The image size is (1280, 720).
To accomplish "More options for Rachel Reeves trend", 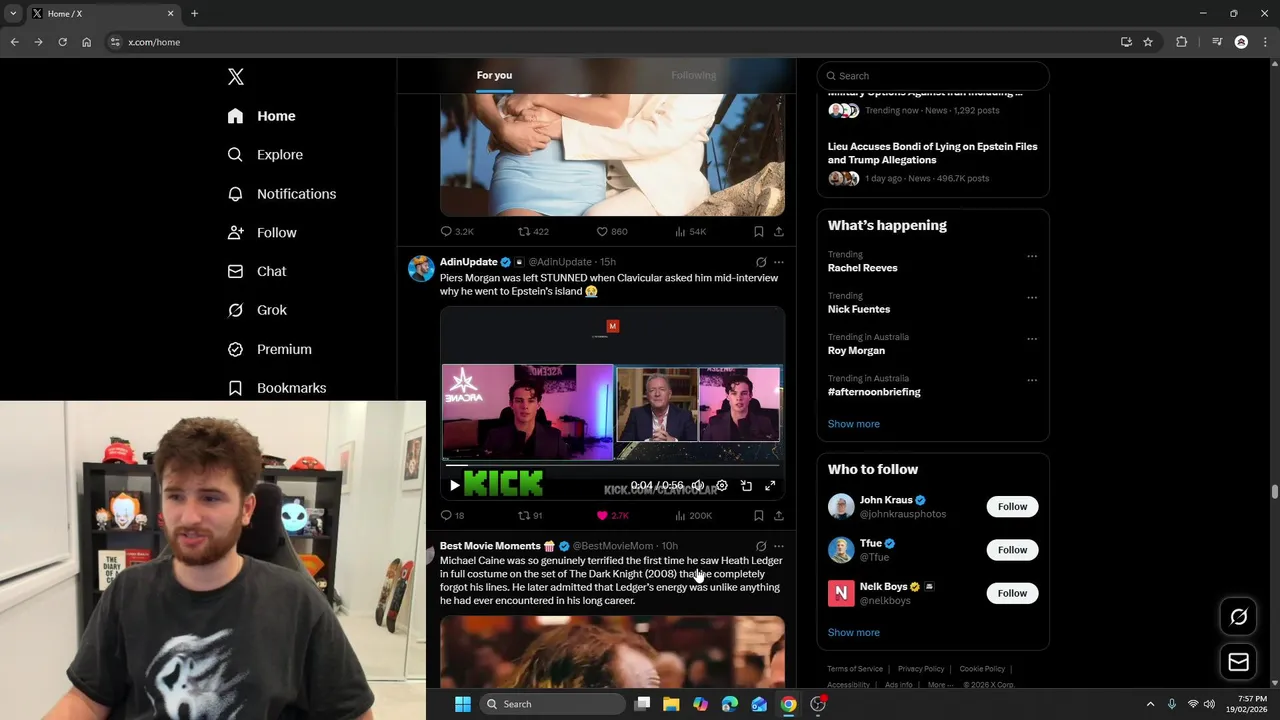I will [1032, 256].
